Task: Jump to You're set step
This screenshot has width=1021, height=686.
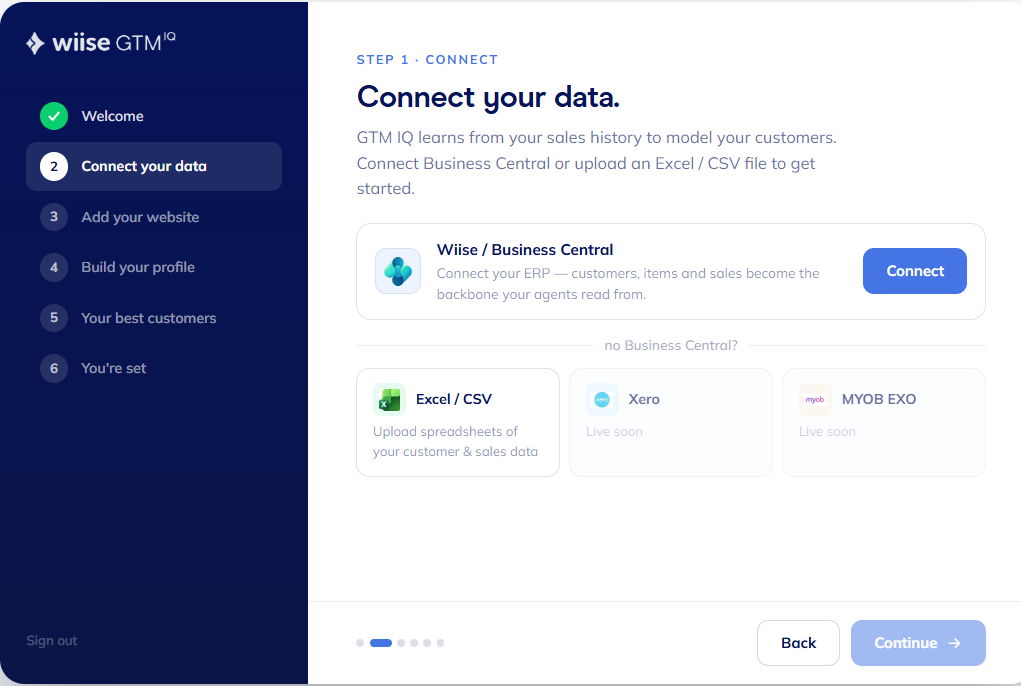Action: tap(154, 368)
